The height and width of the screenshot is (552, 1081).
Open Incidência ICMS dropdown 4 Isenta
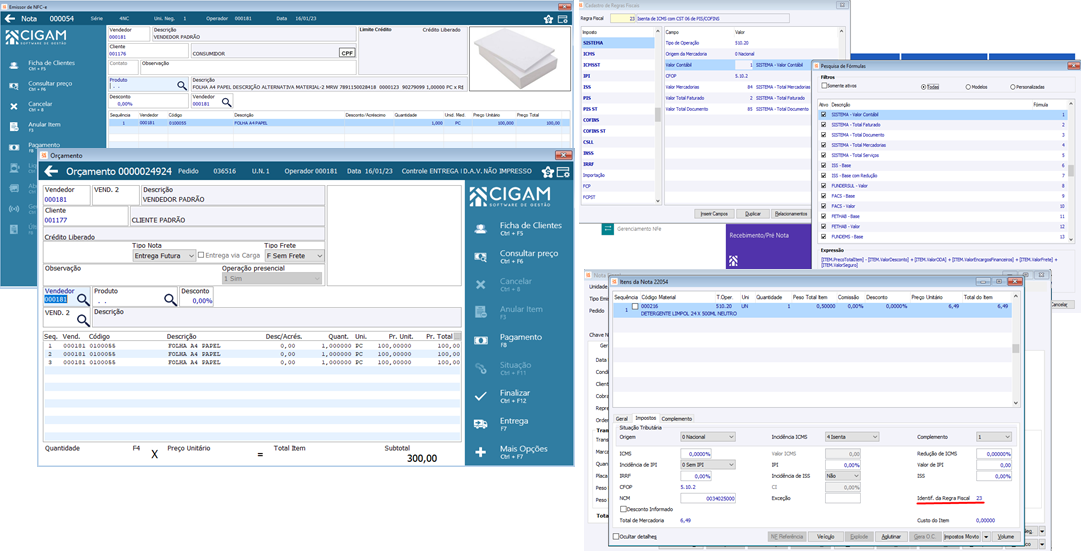click(x=852, y=437)
